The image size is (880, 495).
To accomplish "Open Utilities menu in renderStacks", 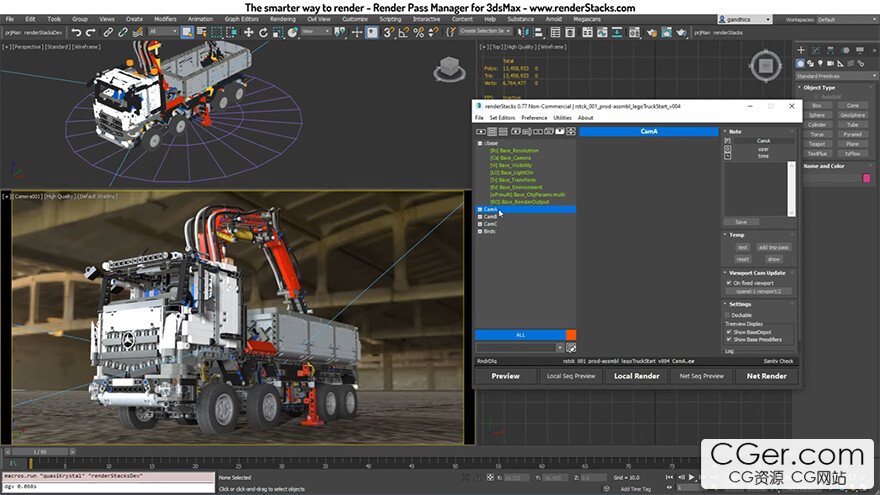I will 562,118.
